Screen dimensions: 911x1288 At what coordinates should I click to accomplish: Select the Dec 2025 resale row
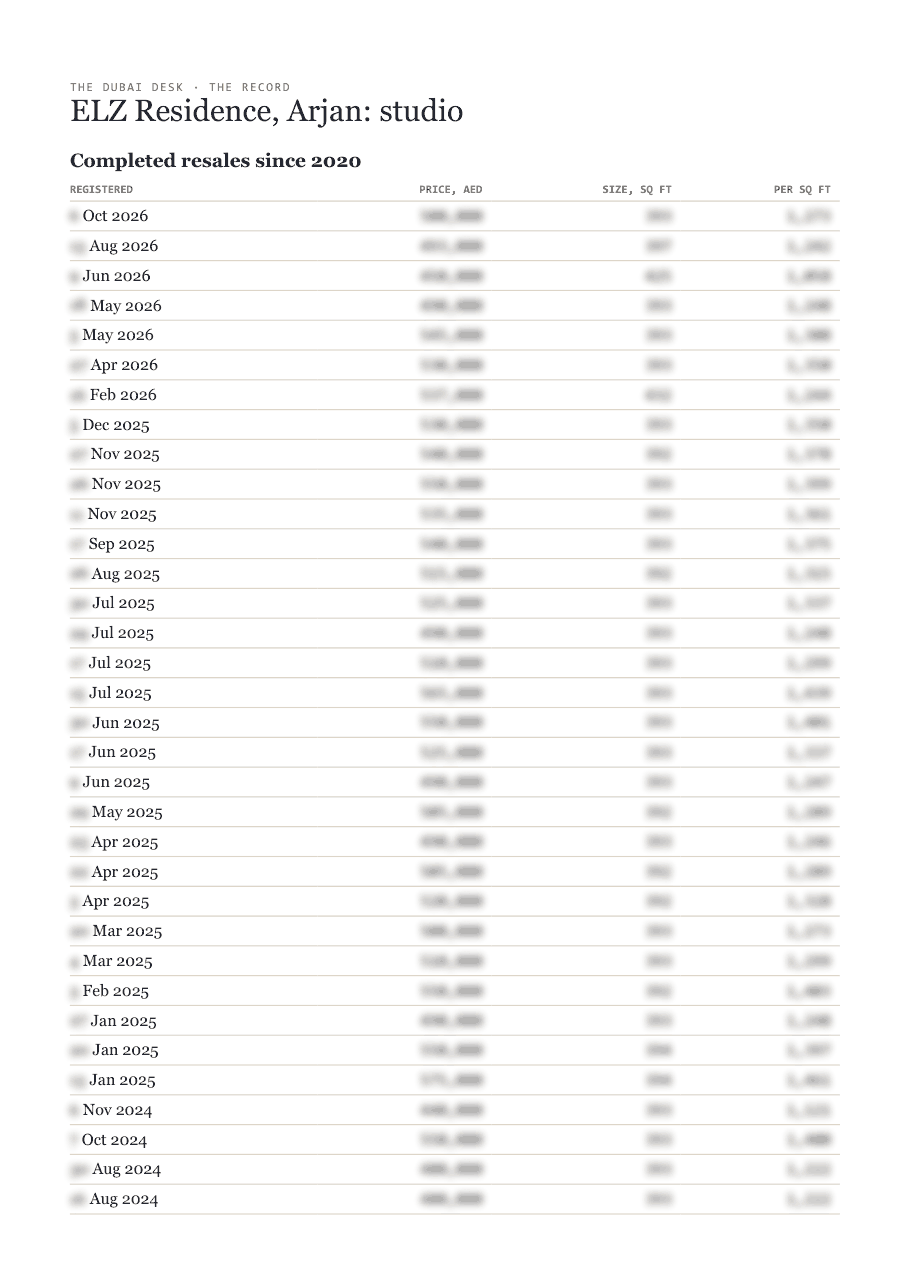[455, 425]
